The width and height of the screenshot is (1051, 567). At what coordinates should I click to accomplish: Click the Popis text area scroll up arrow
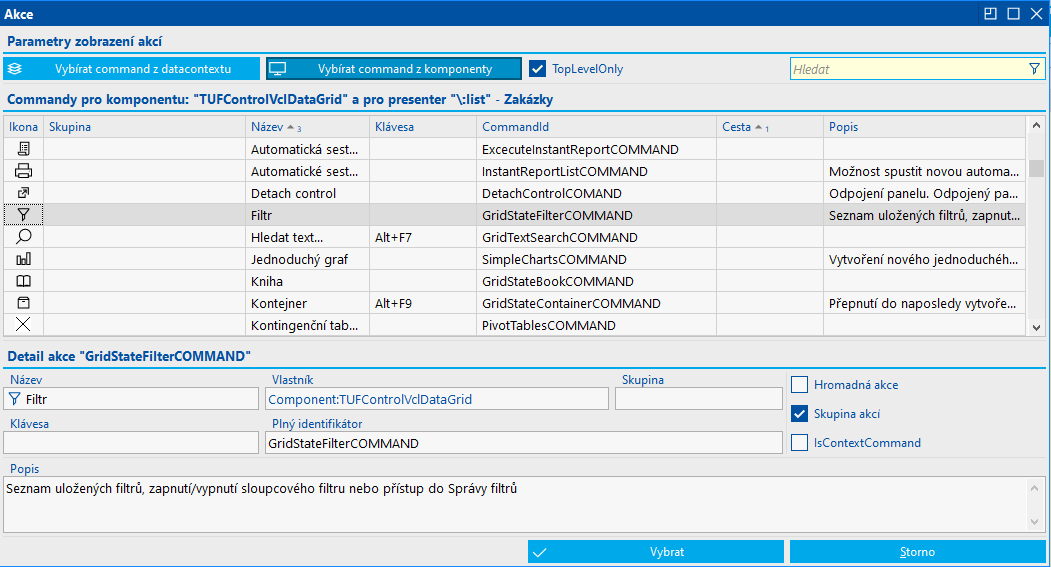1034,488
